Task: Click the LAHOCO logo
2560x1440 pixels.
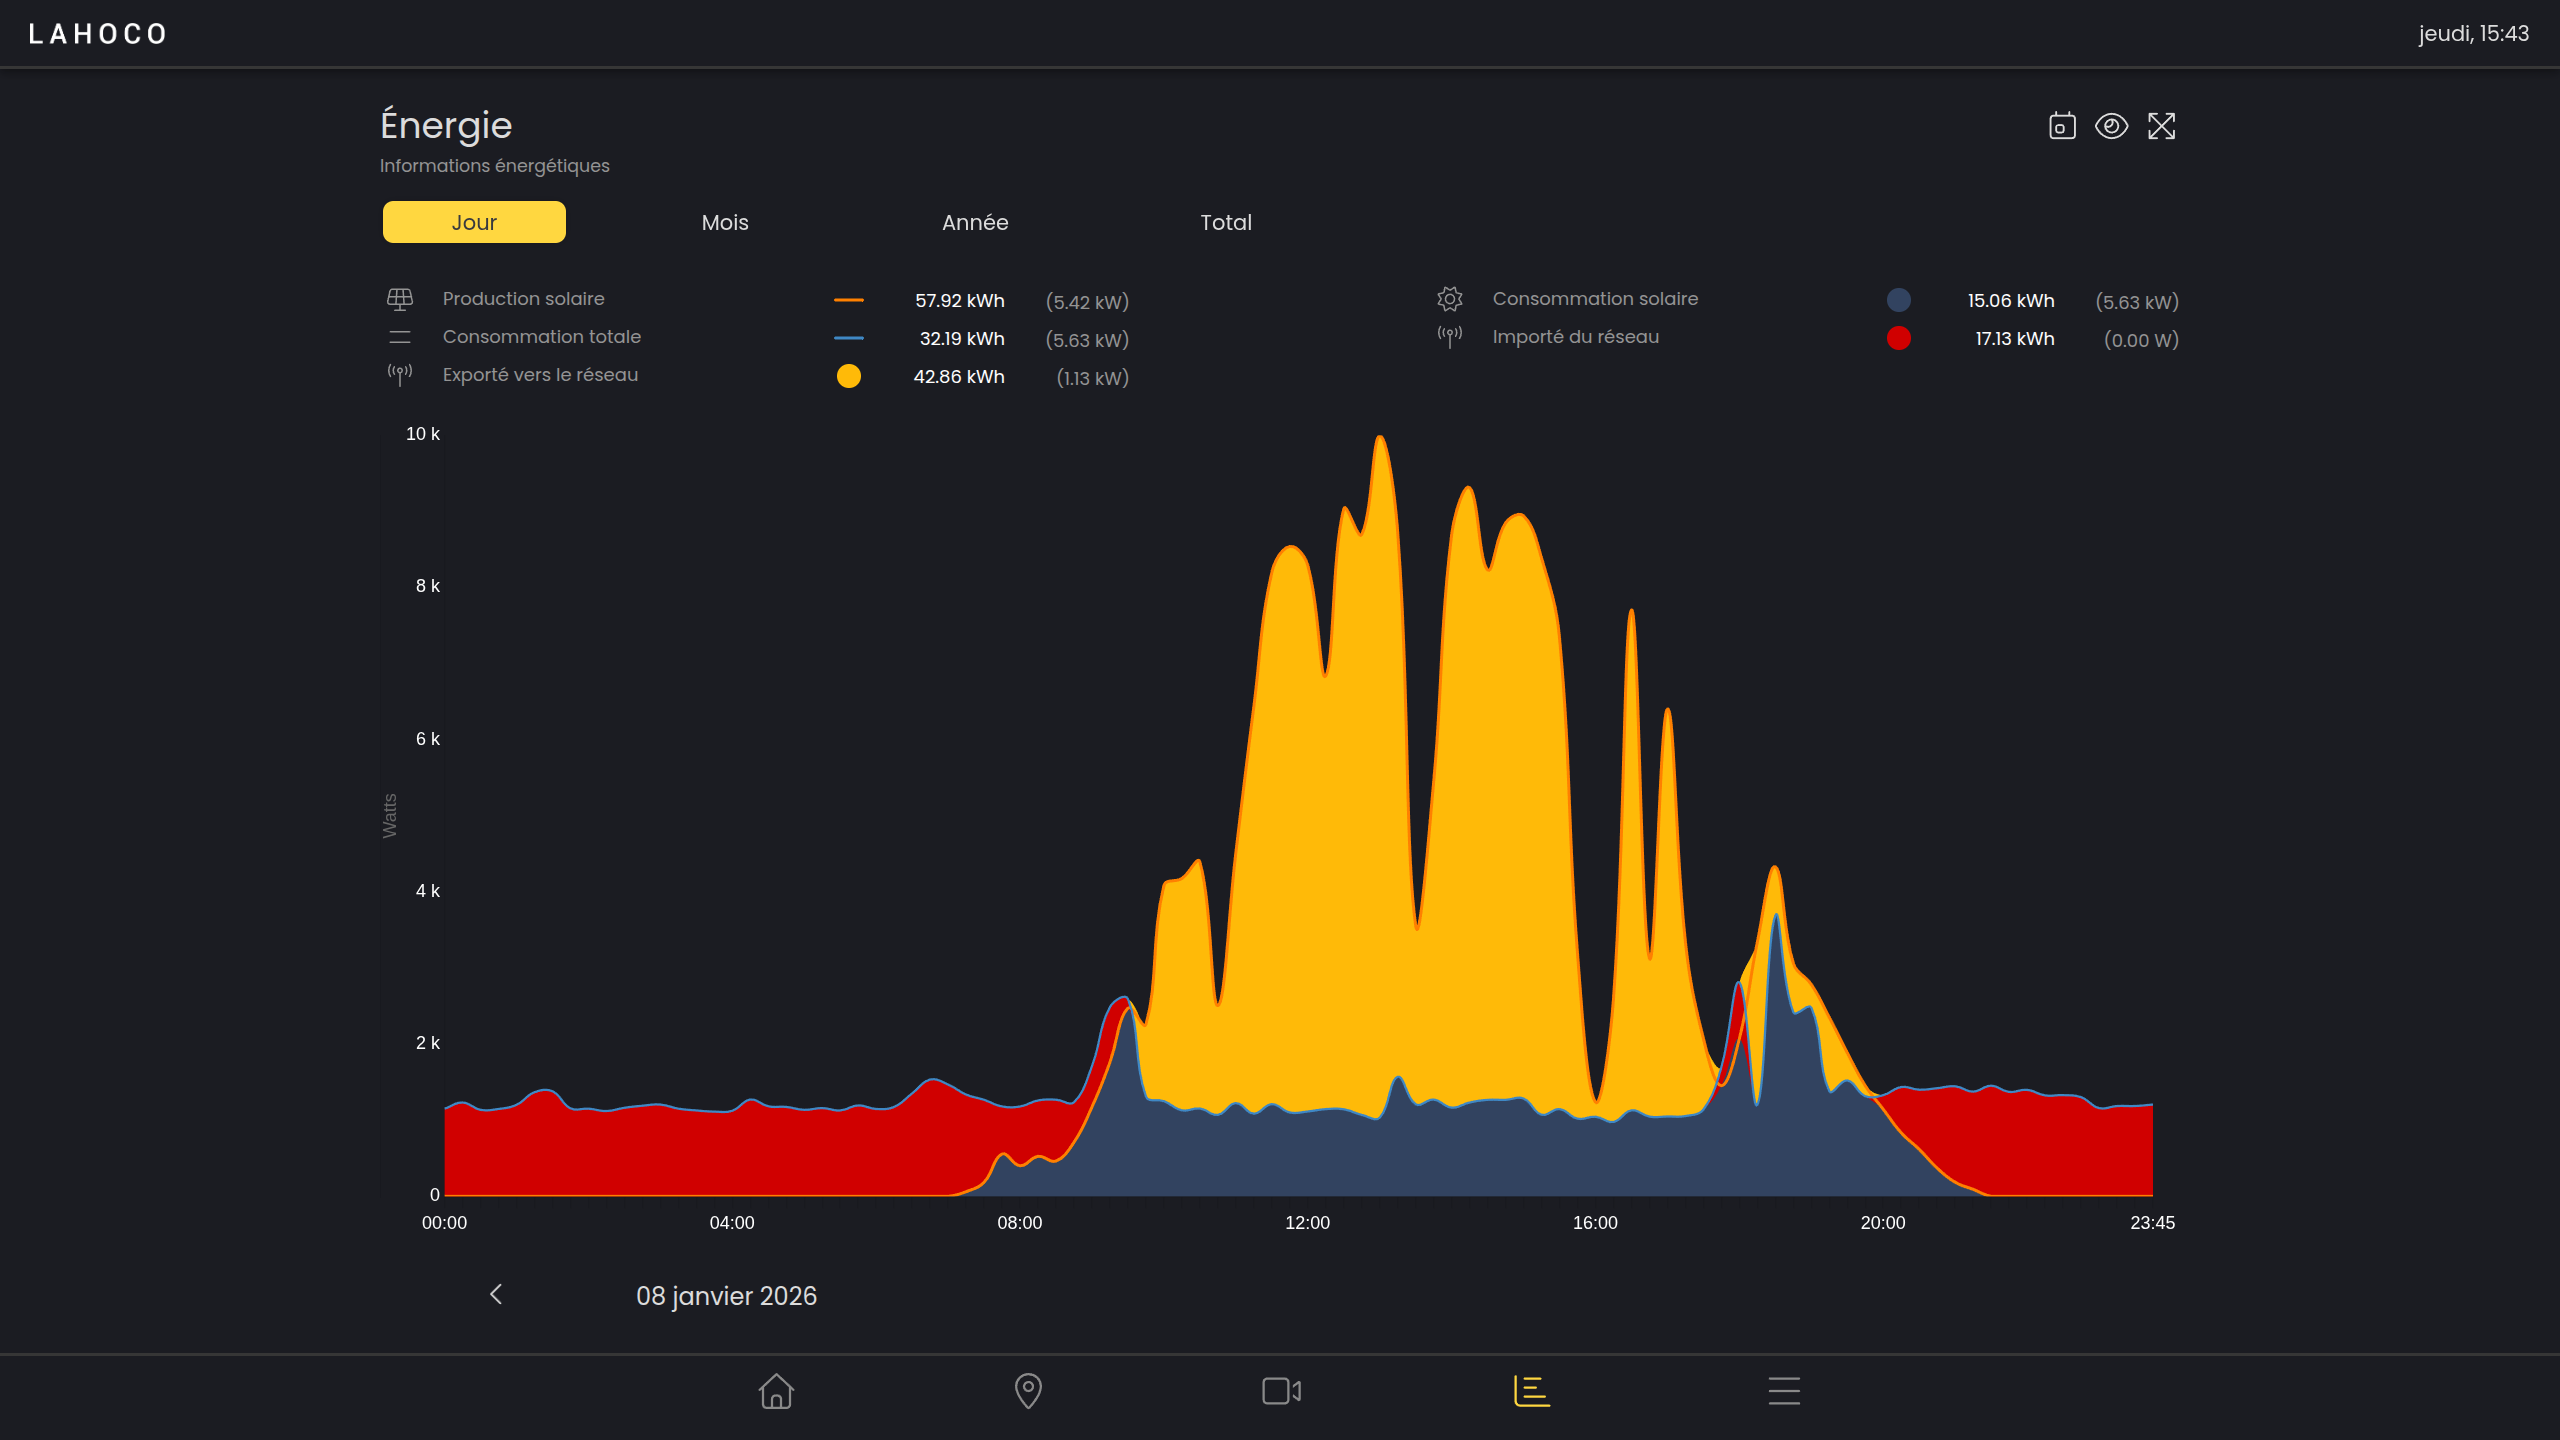Action: click(98, 34)
